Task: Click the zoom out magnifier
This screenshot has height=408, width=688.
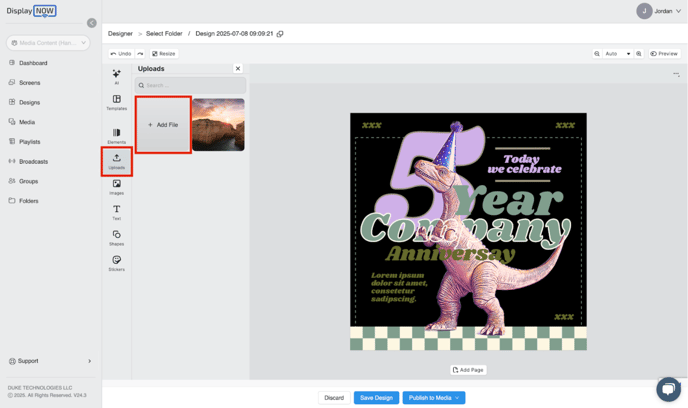Action: point(597,54)
